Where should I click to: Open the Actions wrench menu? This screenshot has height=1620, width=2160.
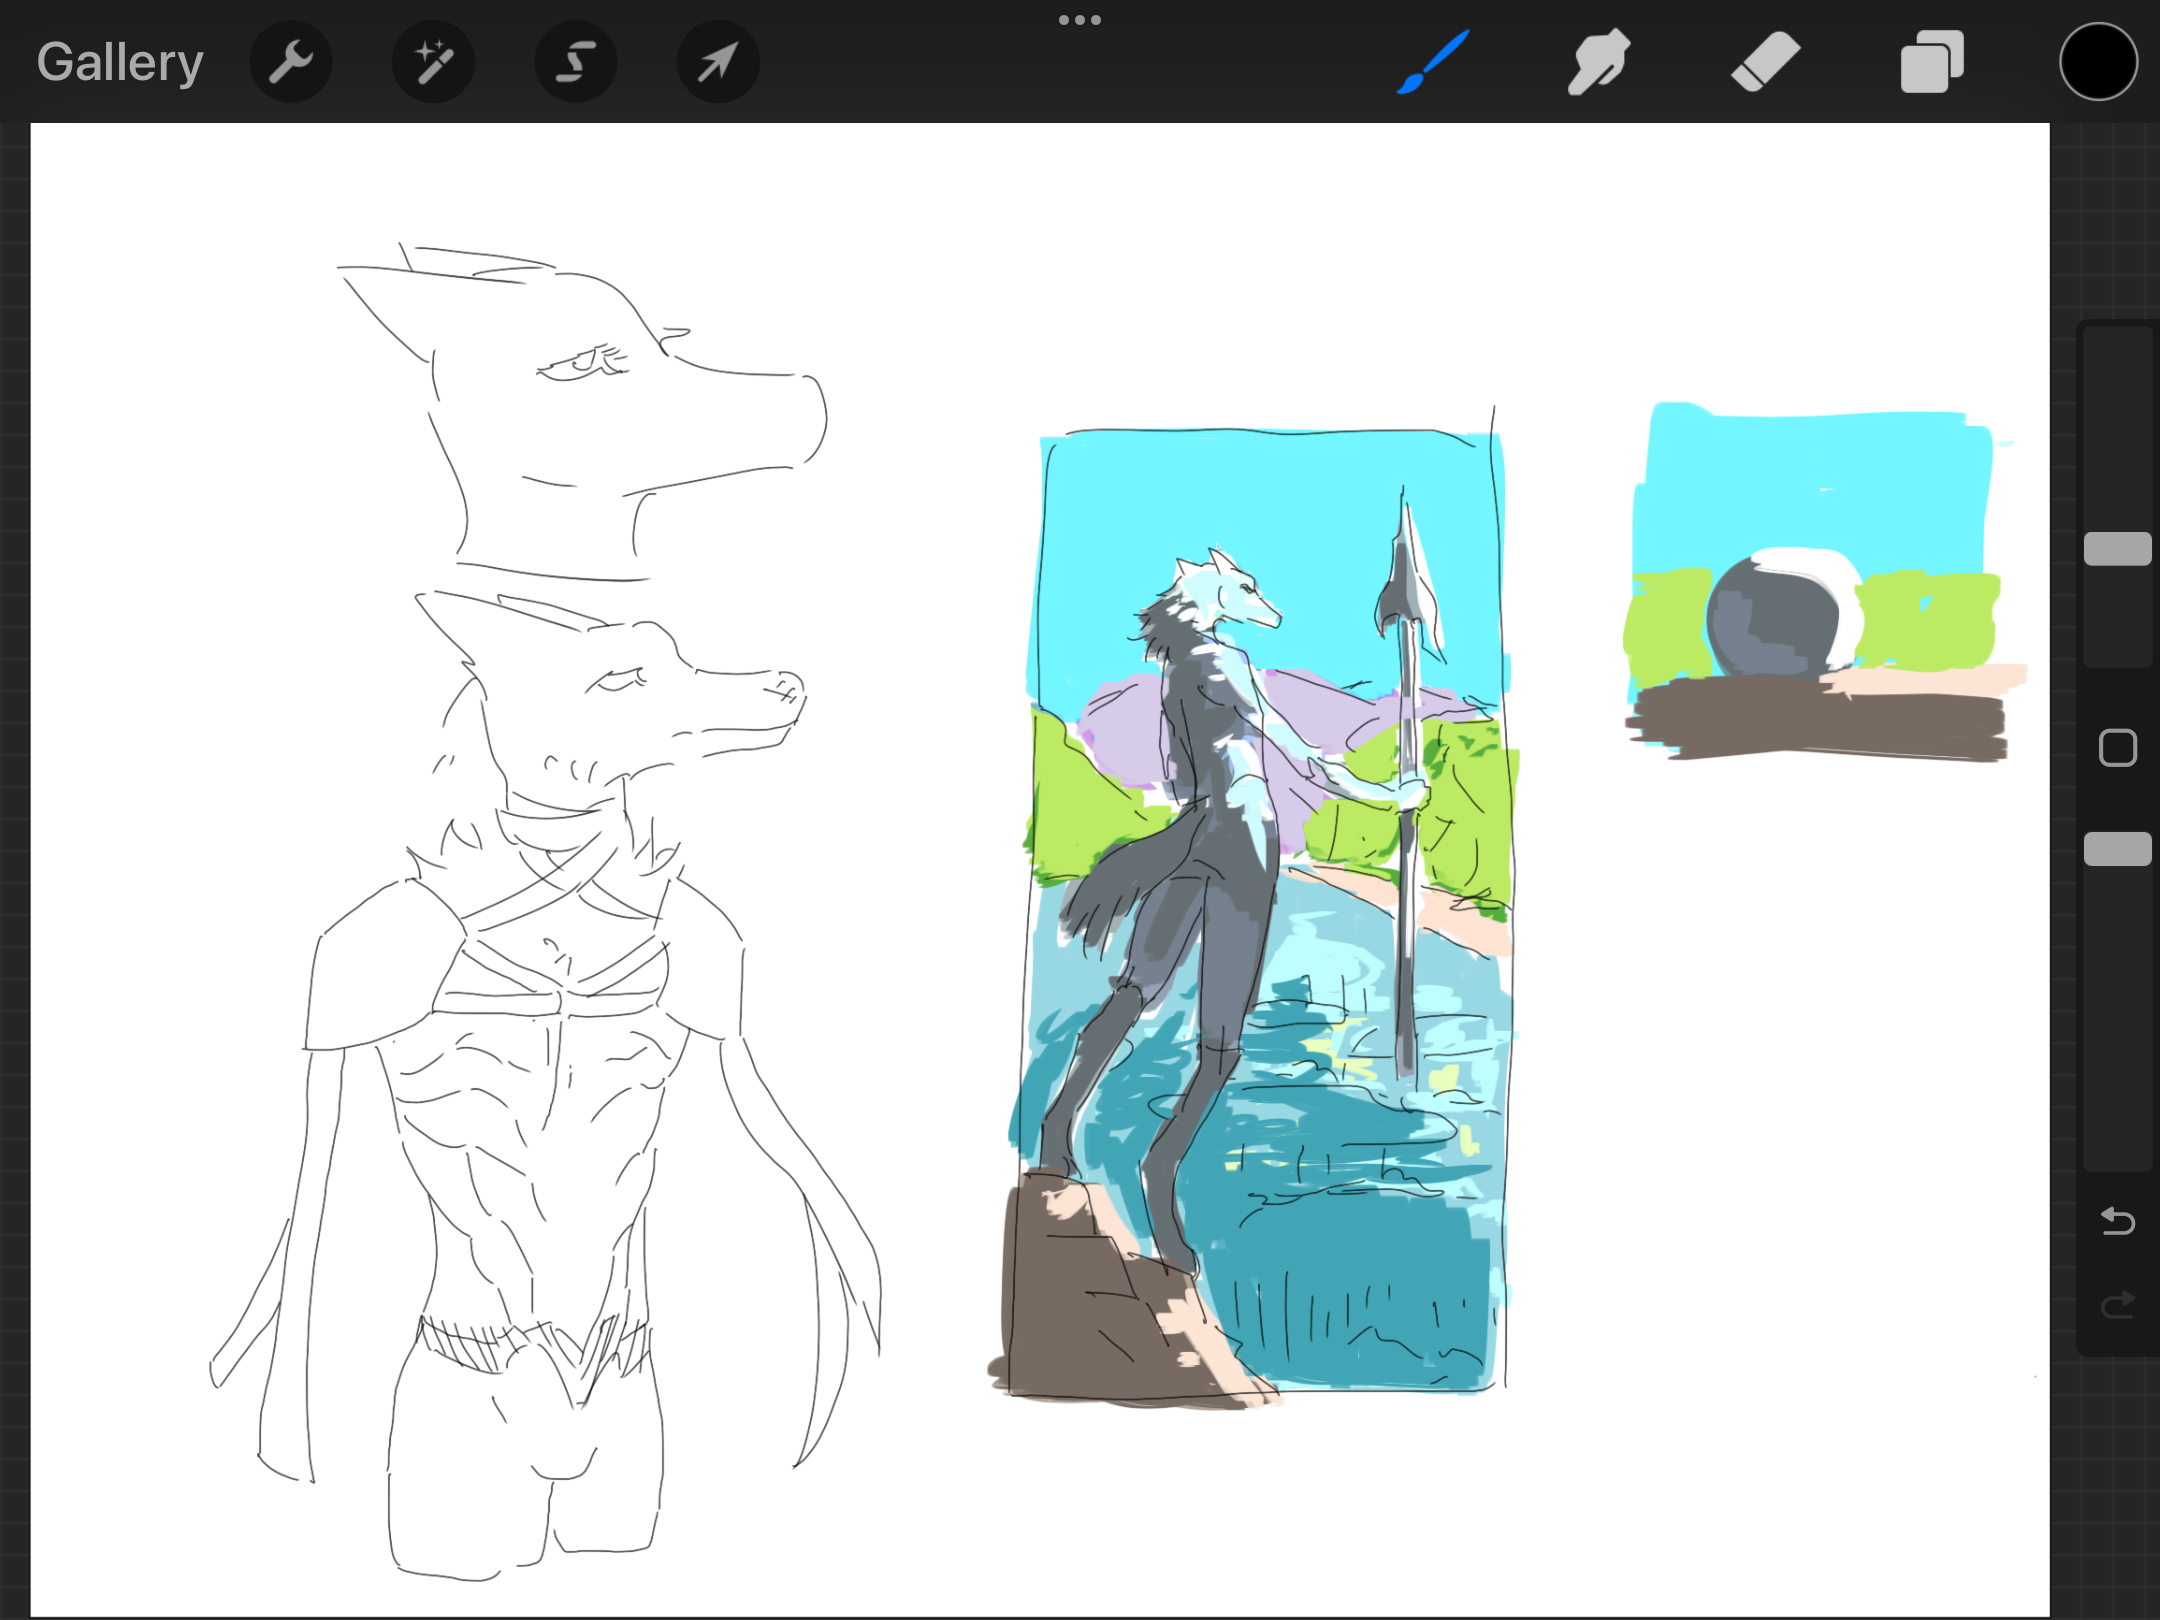pyautogui.click(x=290, y=62)
